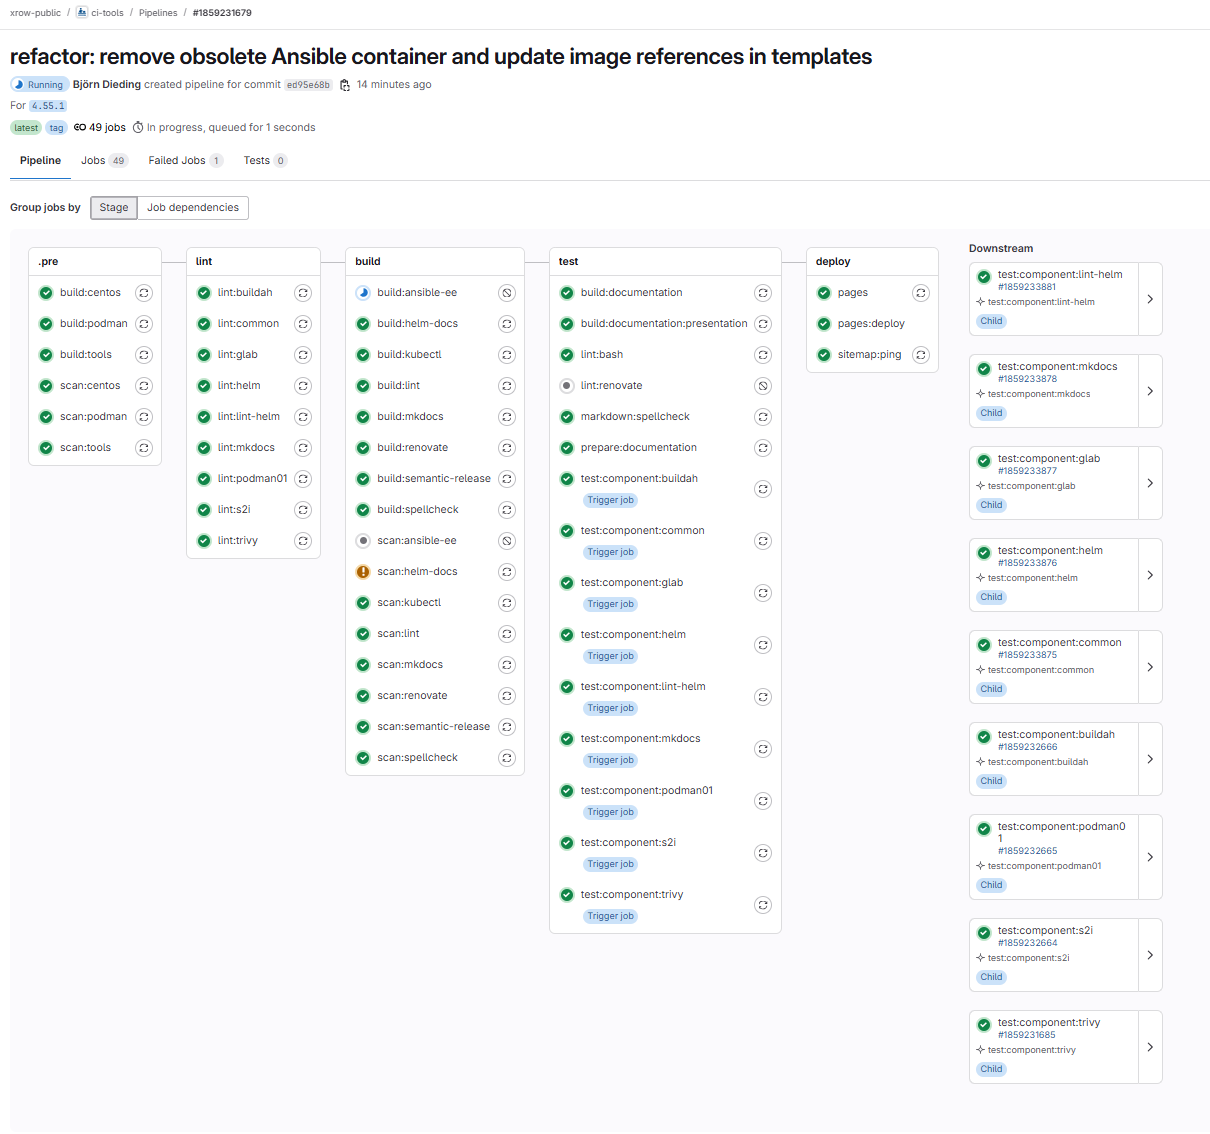
Task: Retry the test:component:trivy trigger job
Action: click(x=763, y=905)
